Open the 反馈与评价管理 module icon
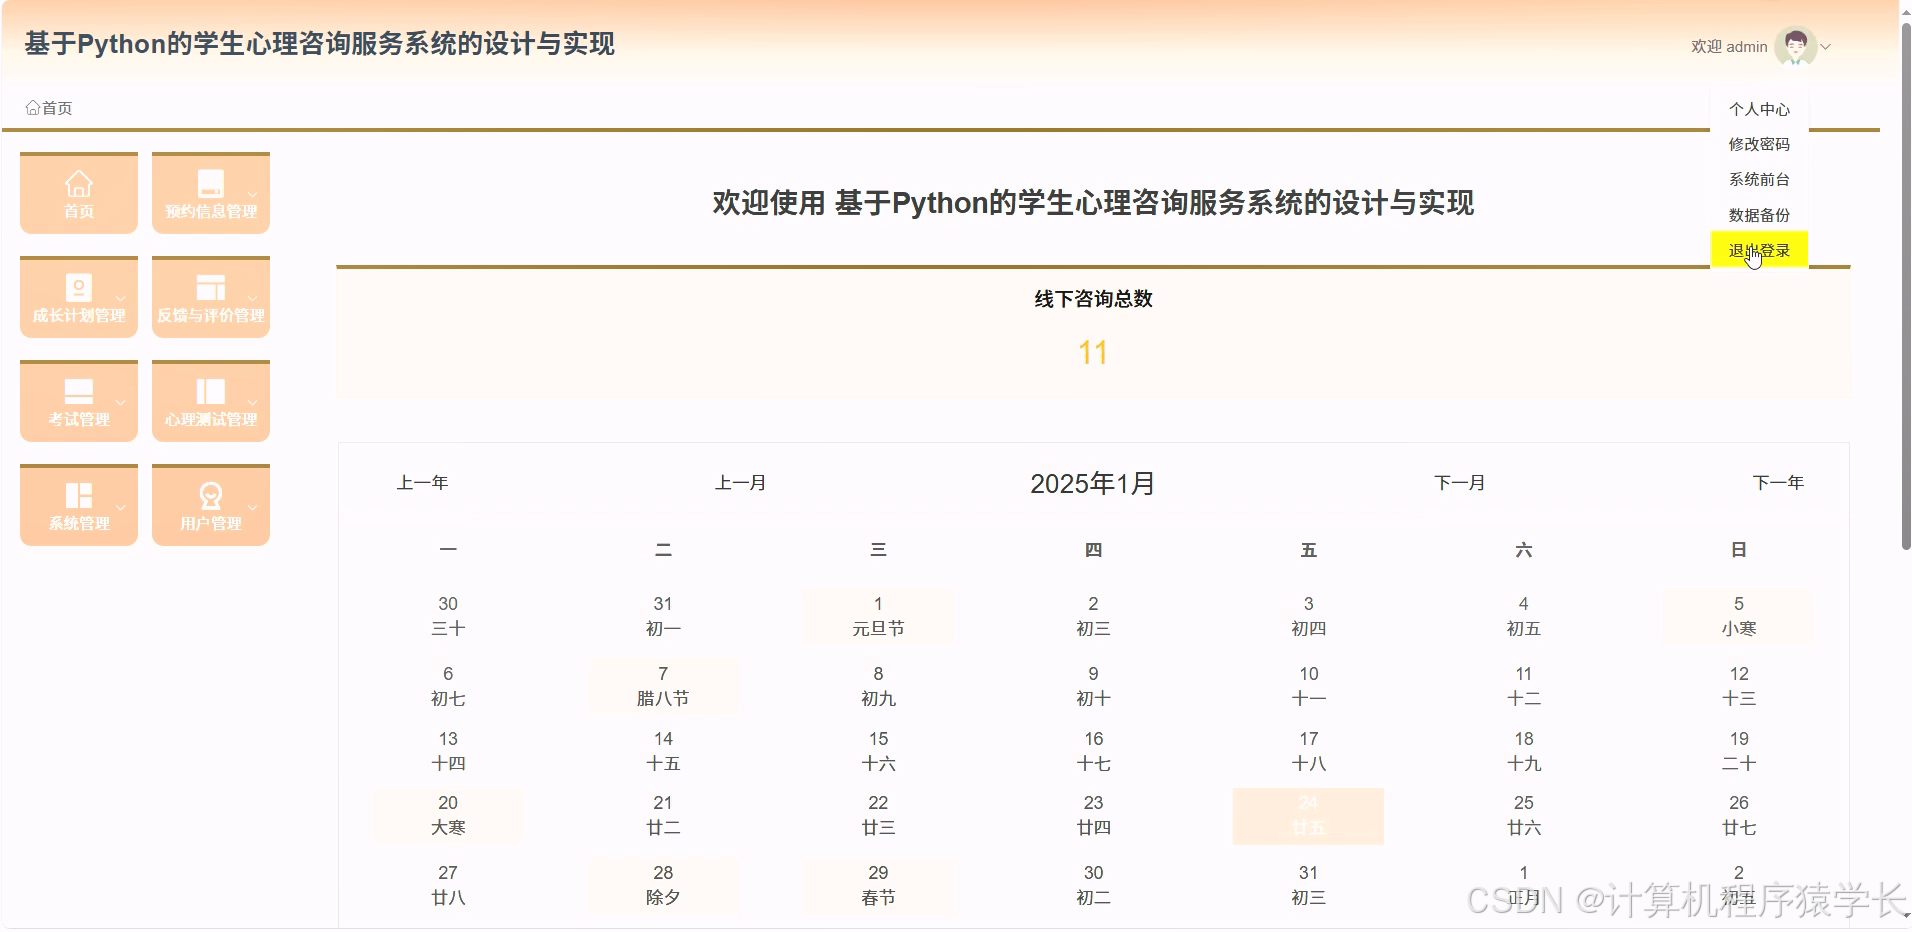The width and height of the screenshot is (1912, 932). (210, 287)
